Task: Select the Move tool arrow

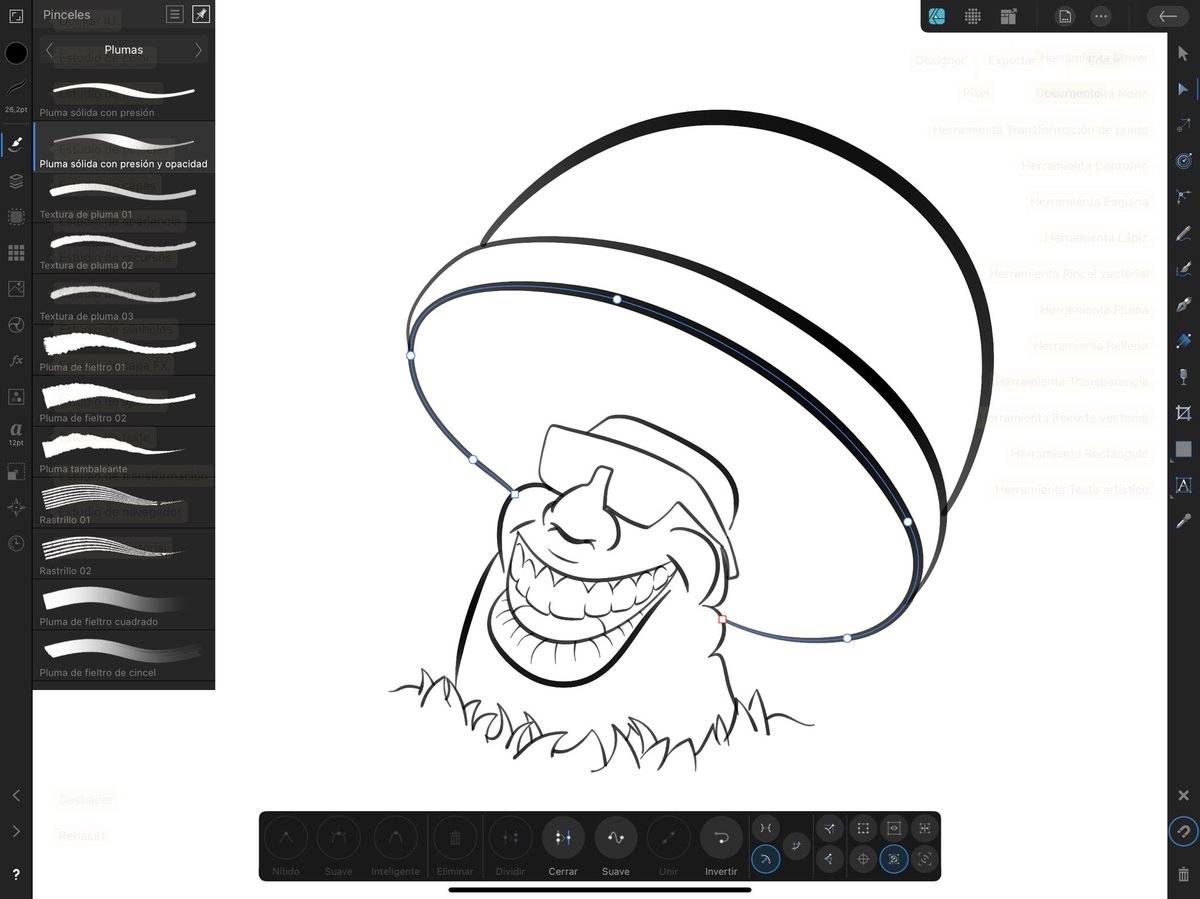Action: tap(1184, 52)
